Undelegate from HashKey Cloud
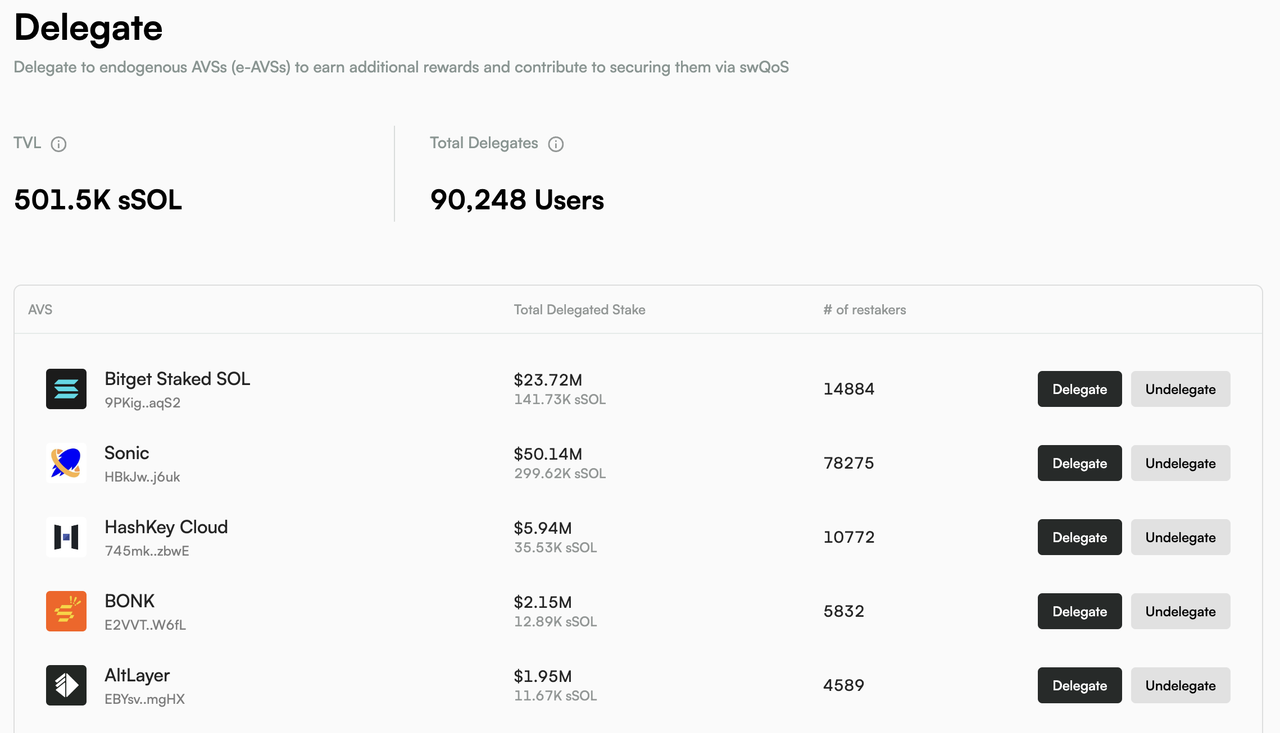 (x=1180, y=537)
